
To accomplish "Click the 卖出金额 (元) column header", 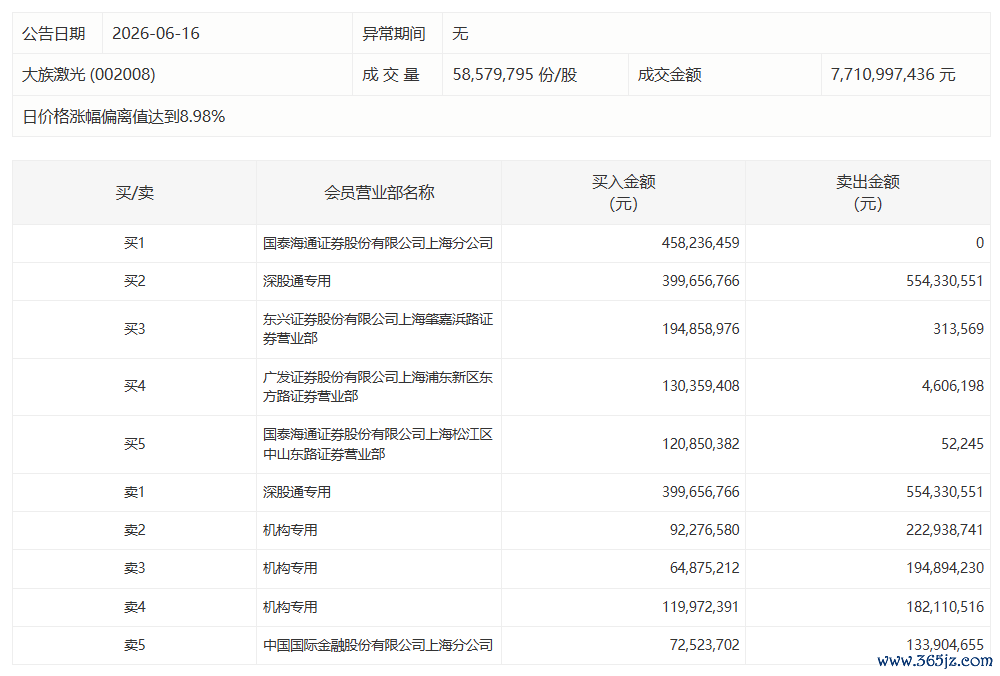I will pyautogui.click(x=867, y=193).
